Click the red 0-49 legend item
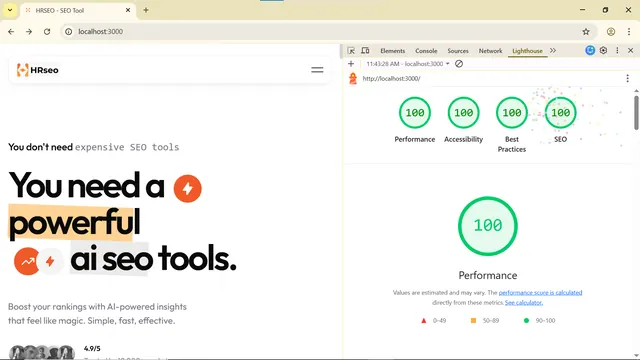The height and width of the screenshot is (360, 640). click(433, 320)
